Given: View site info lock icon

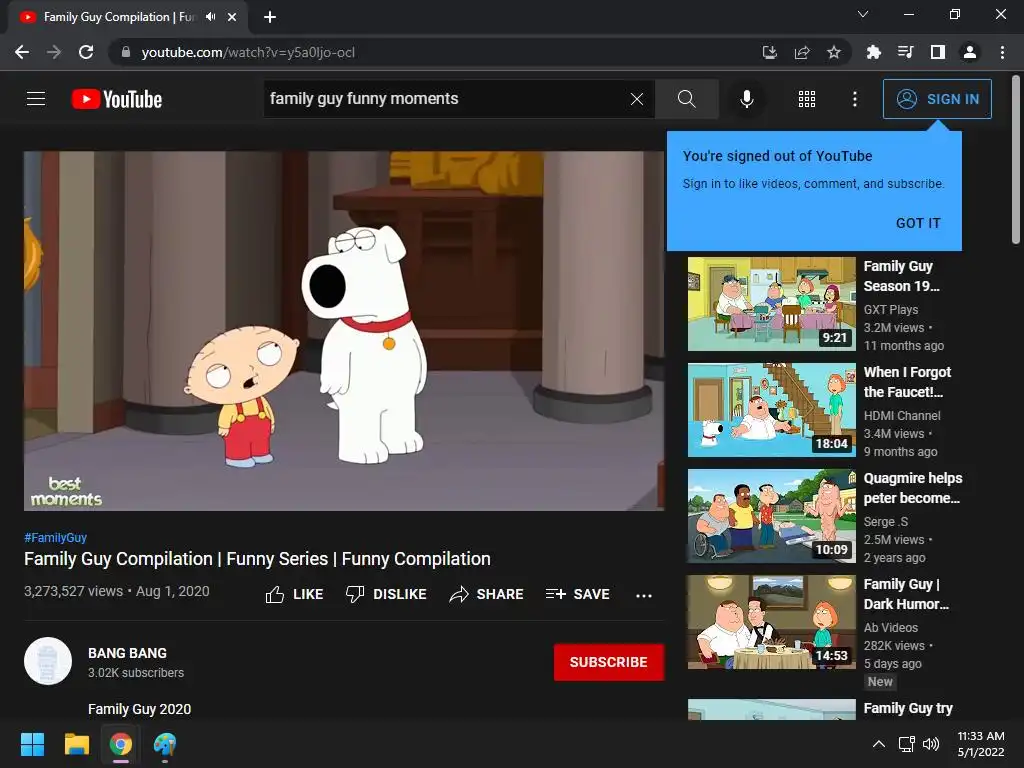Looking at the screenshot, I should tap(126, 52).
